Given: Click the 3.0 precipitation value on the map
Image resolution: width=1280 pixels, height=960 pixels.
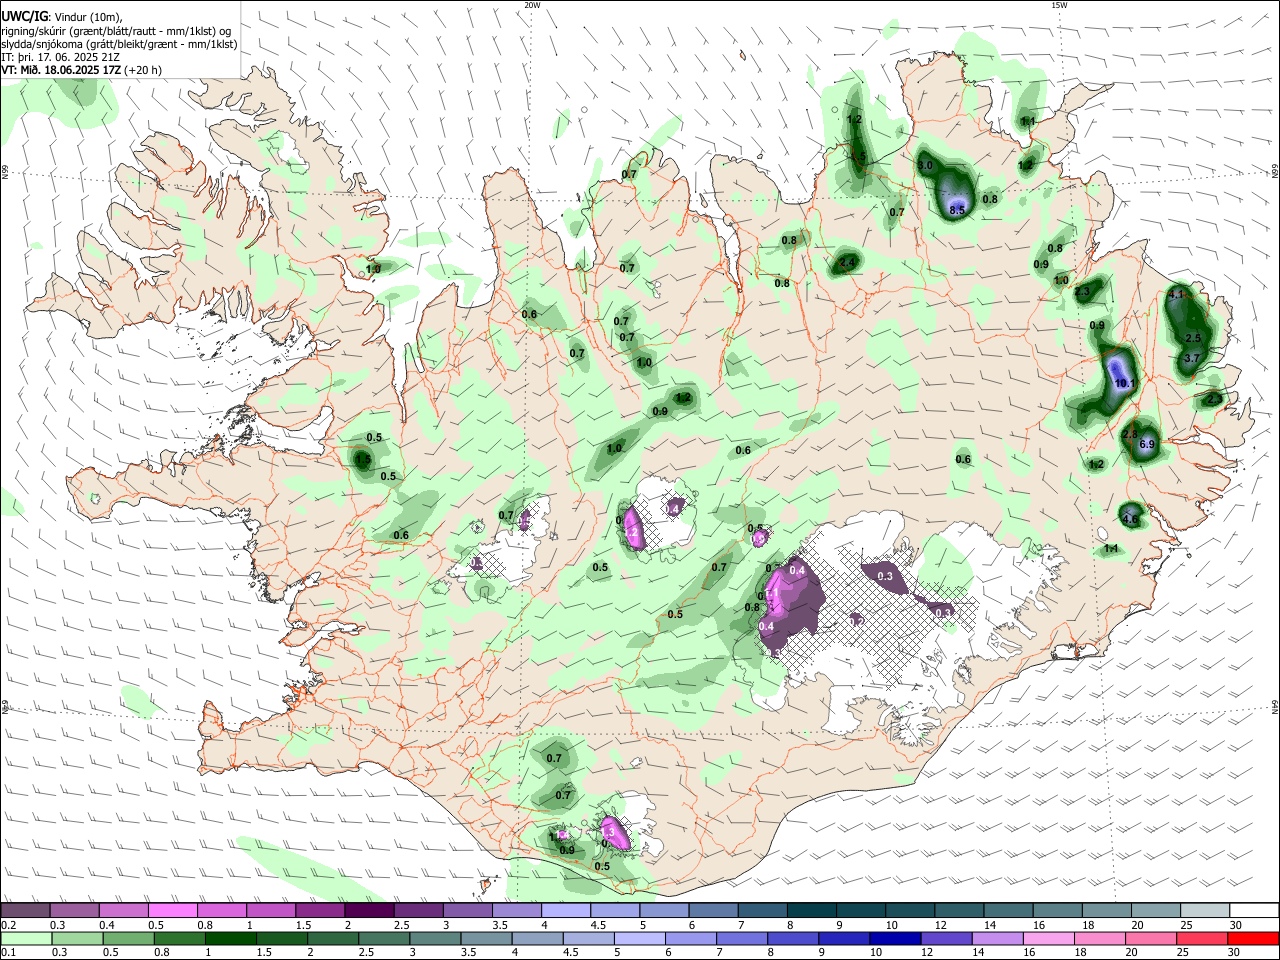Looking at the screenshot, I should (x=925, y=165).
